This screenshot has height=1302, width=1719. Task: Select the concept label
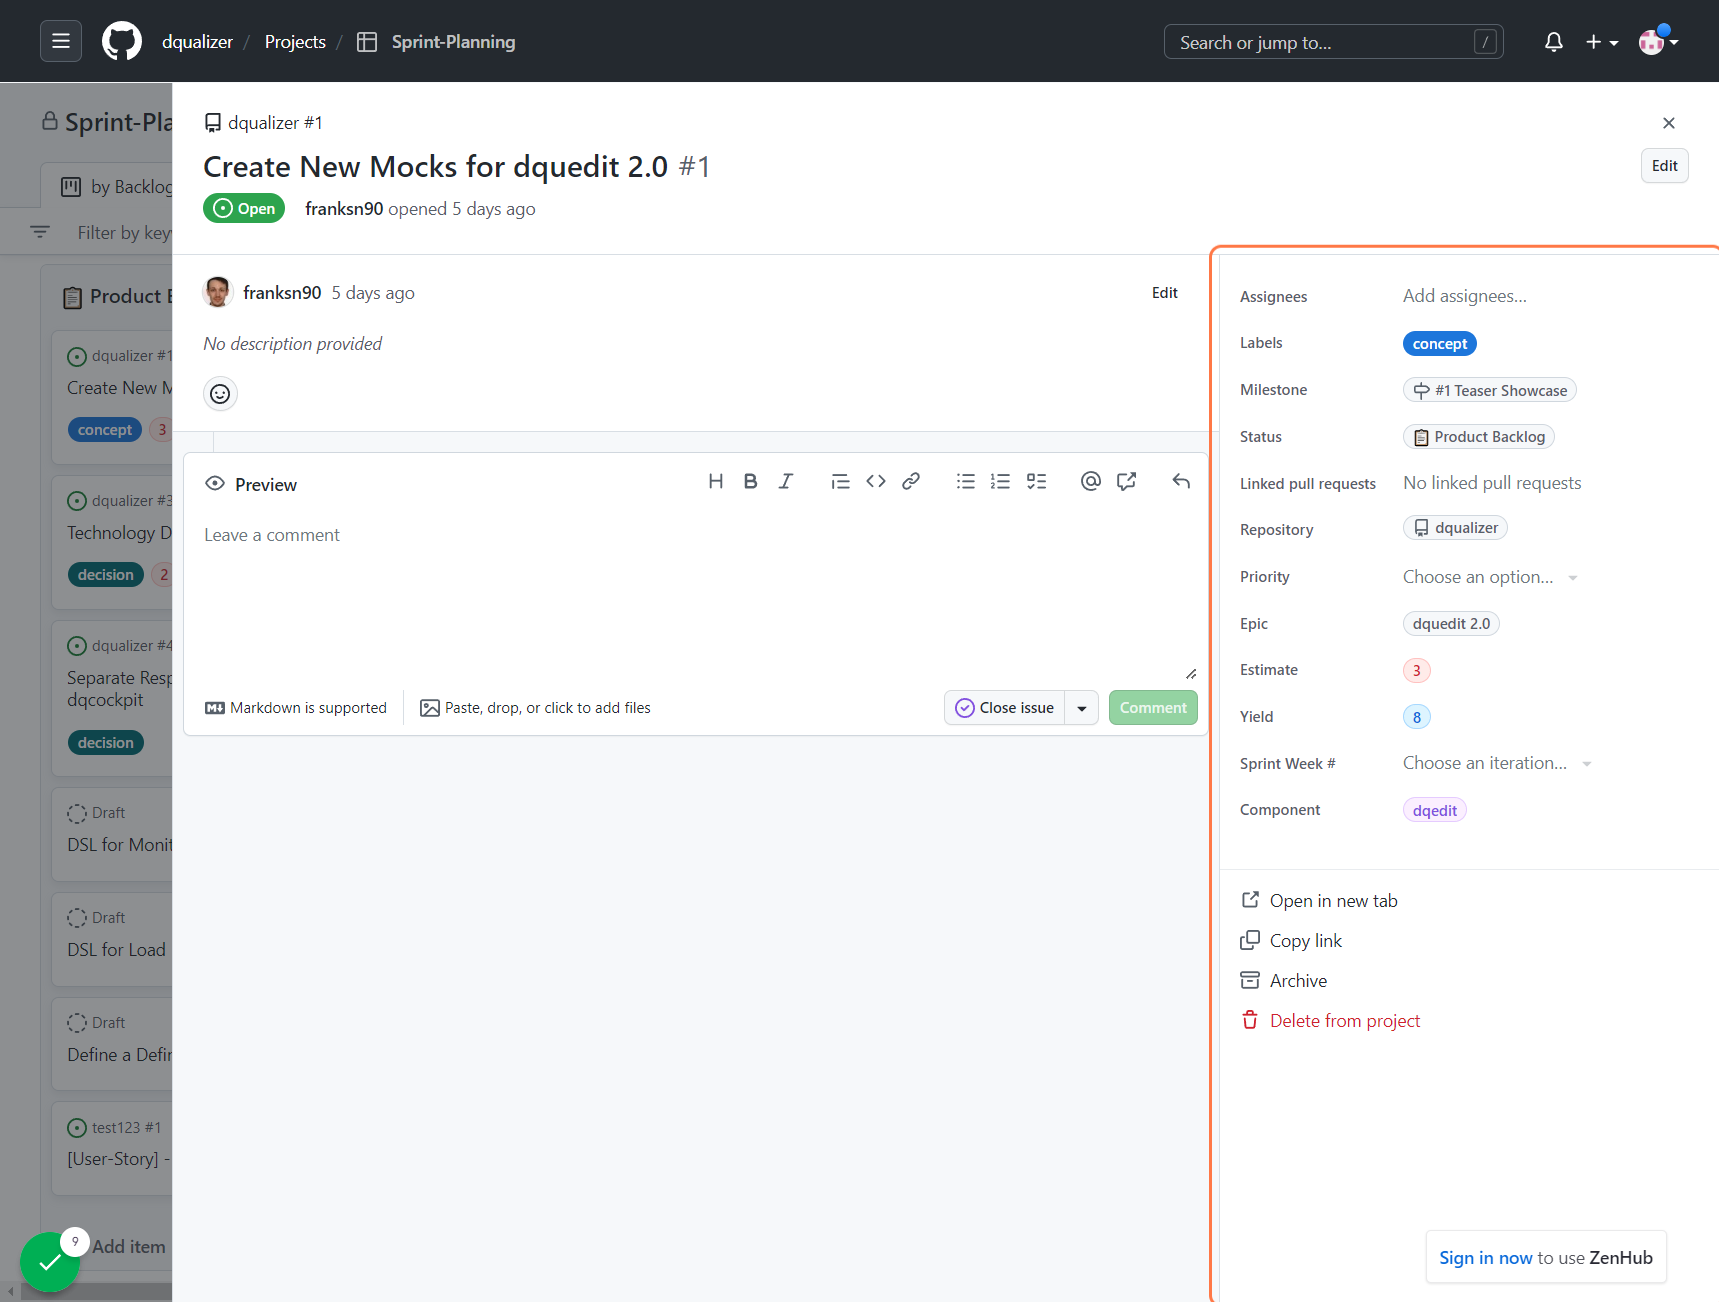click(x=1439, y=344)
